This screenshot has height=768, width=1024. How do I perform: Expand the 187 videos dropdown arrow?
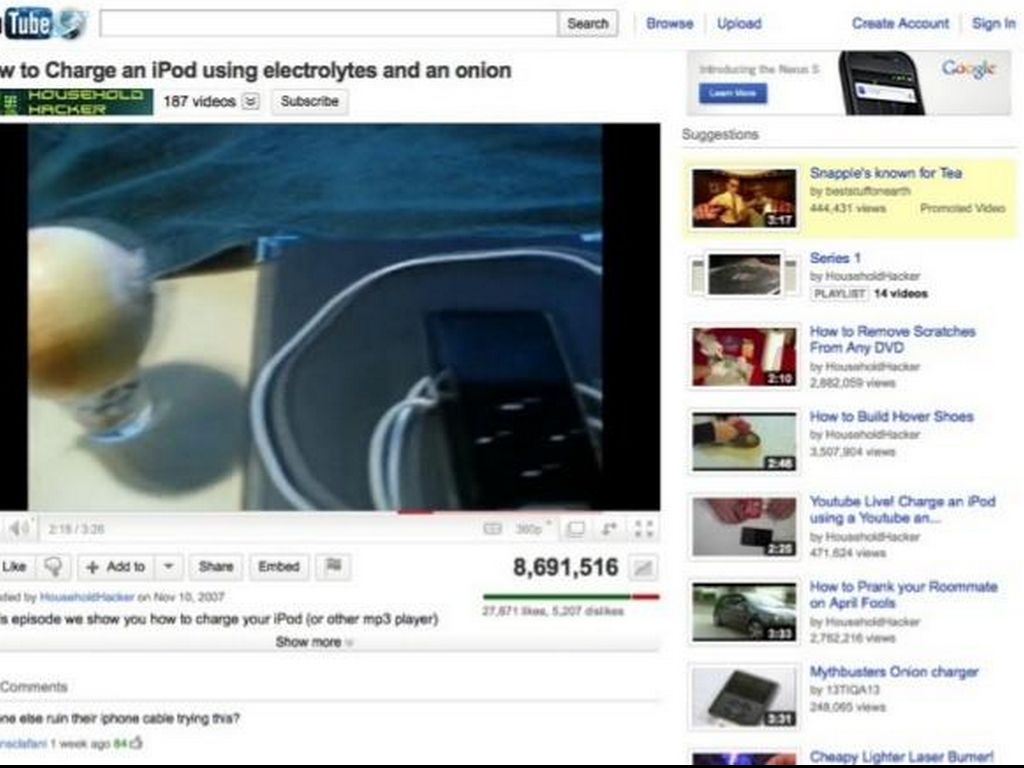coord(251,101)
